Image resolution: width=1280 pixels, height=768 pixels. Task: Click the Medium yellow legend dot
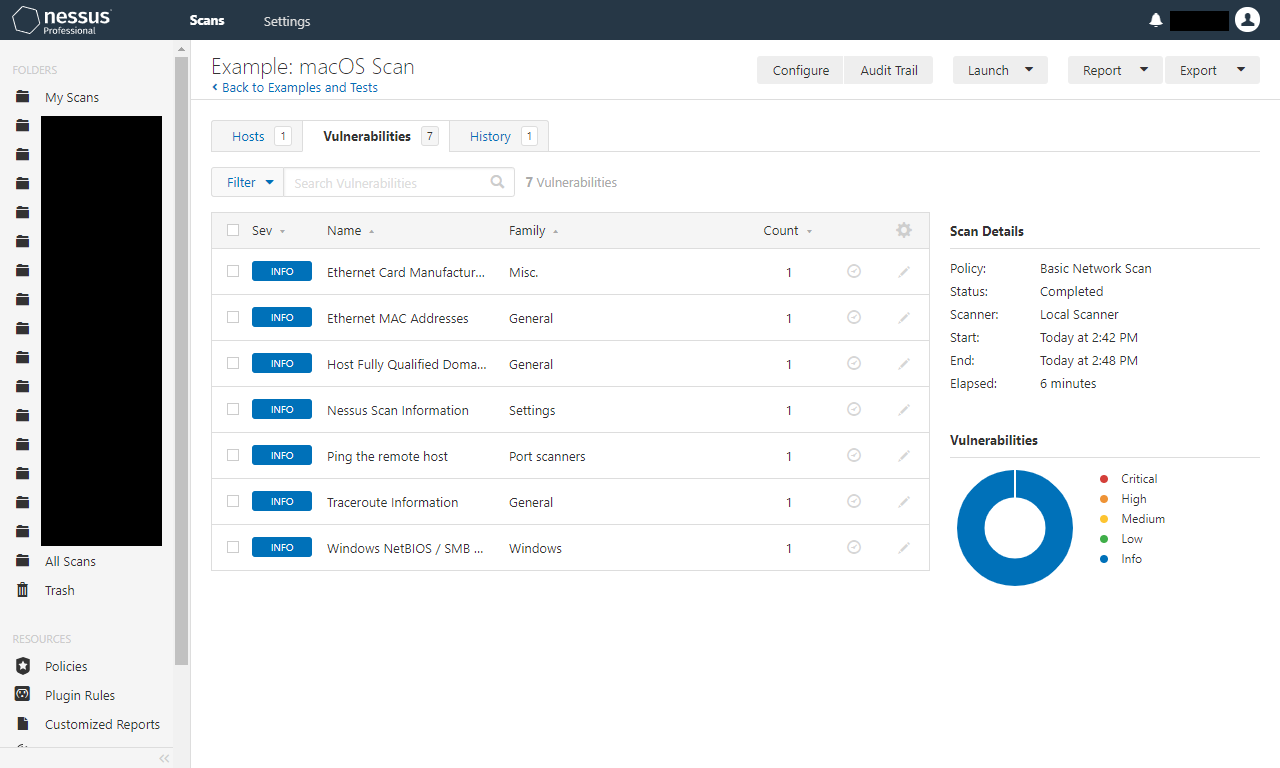pos(1104,519)
